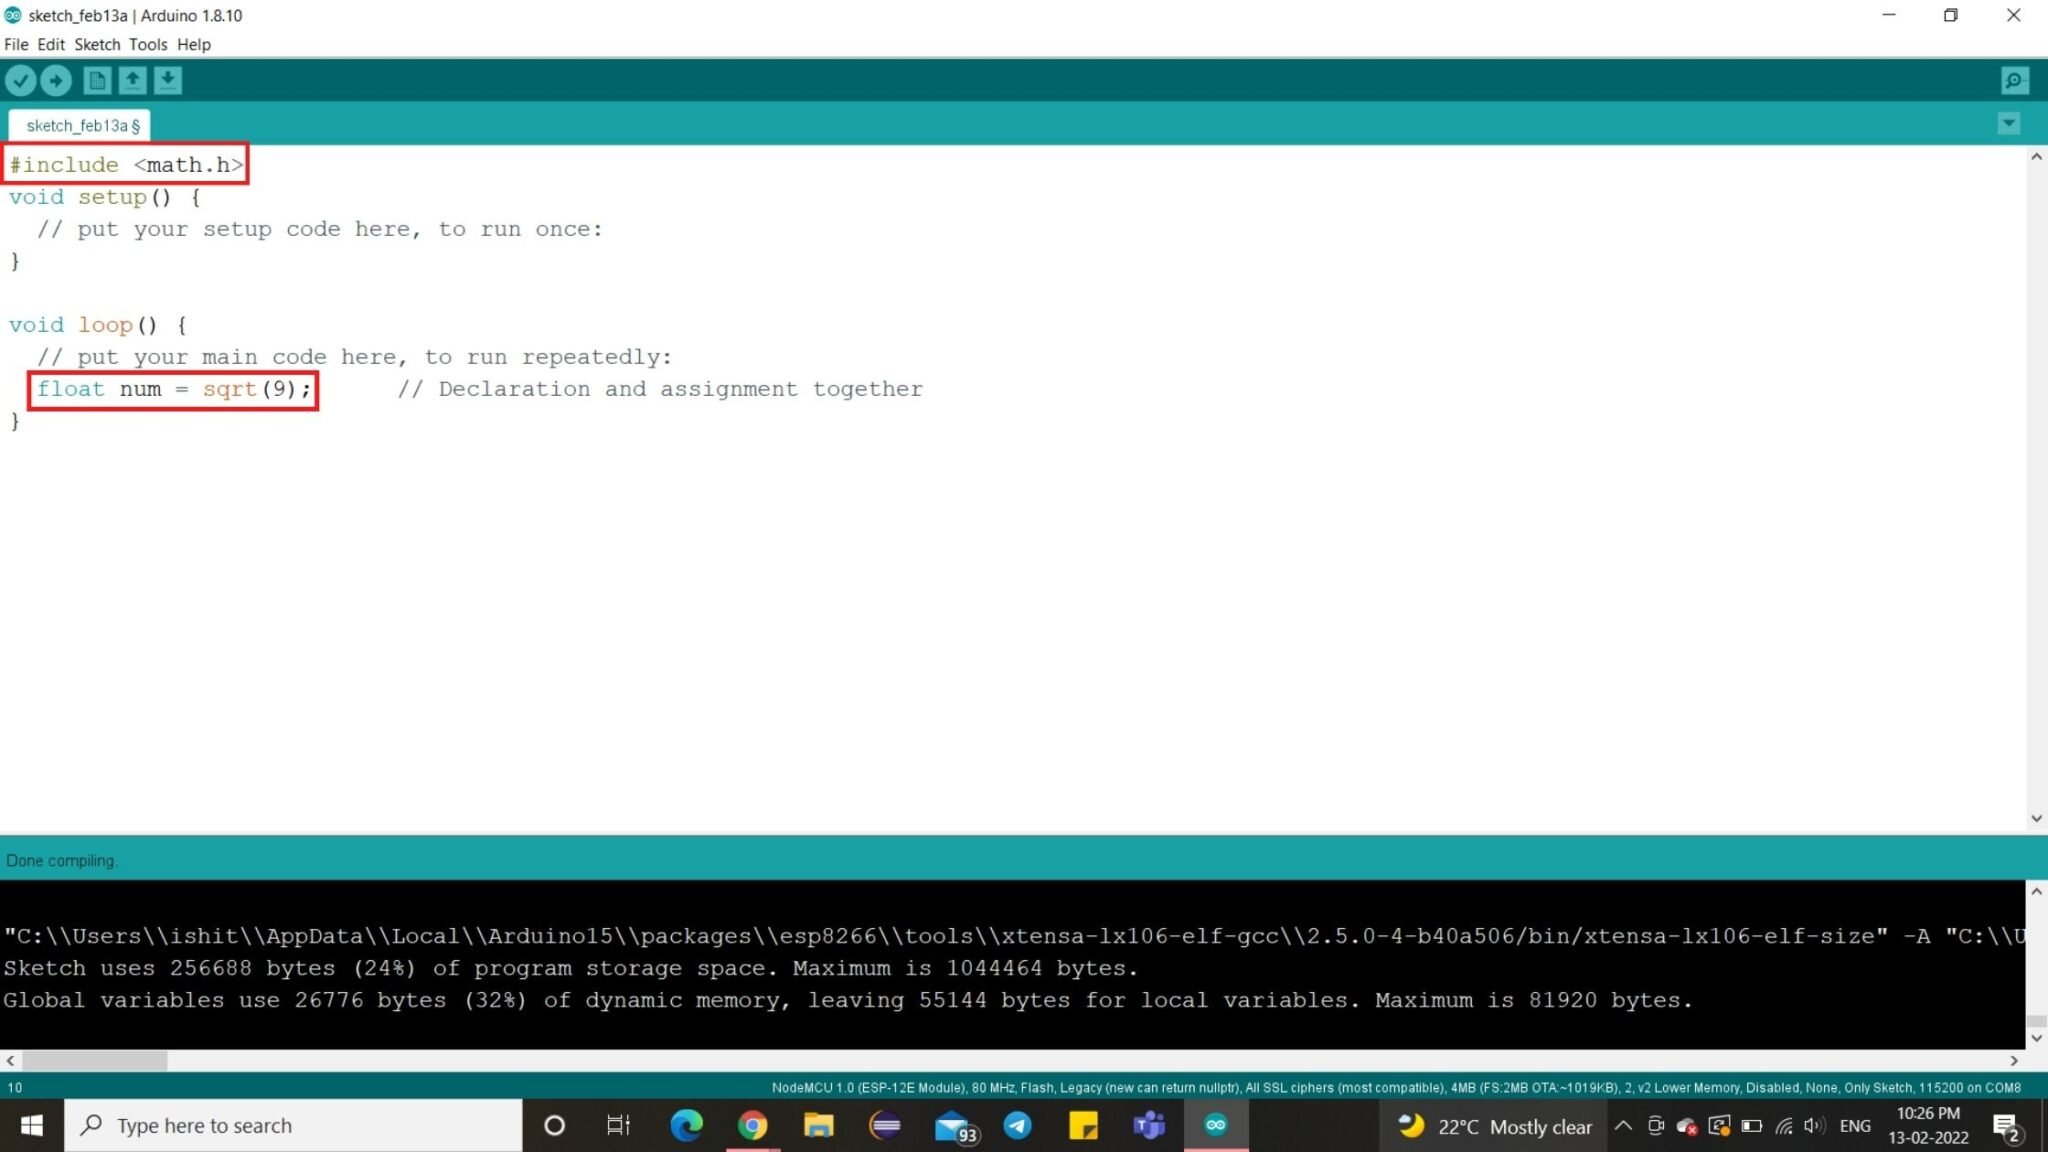Expand the Help menu
This screenshot has height=1152, width=2048.
click(x=194, y=44)
